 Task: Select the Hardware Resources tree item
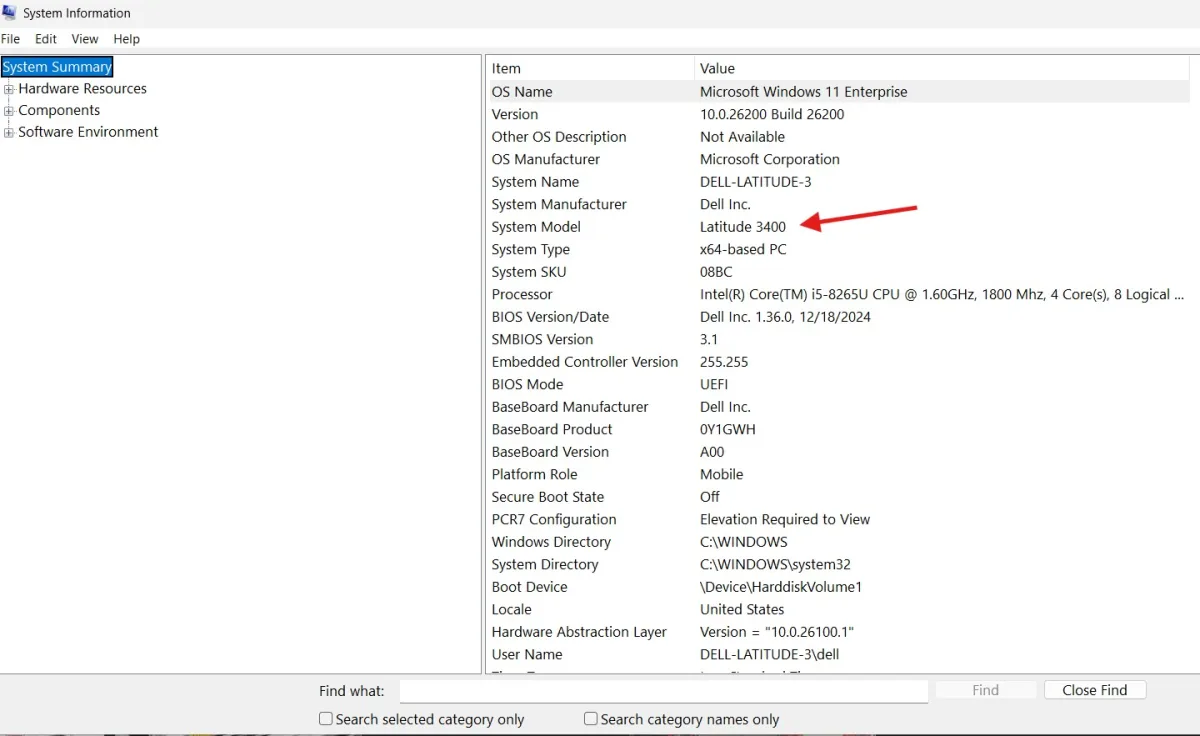pyautogui.click(x=82, y=88)
